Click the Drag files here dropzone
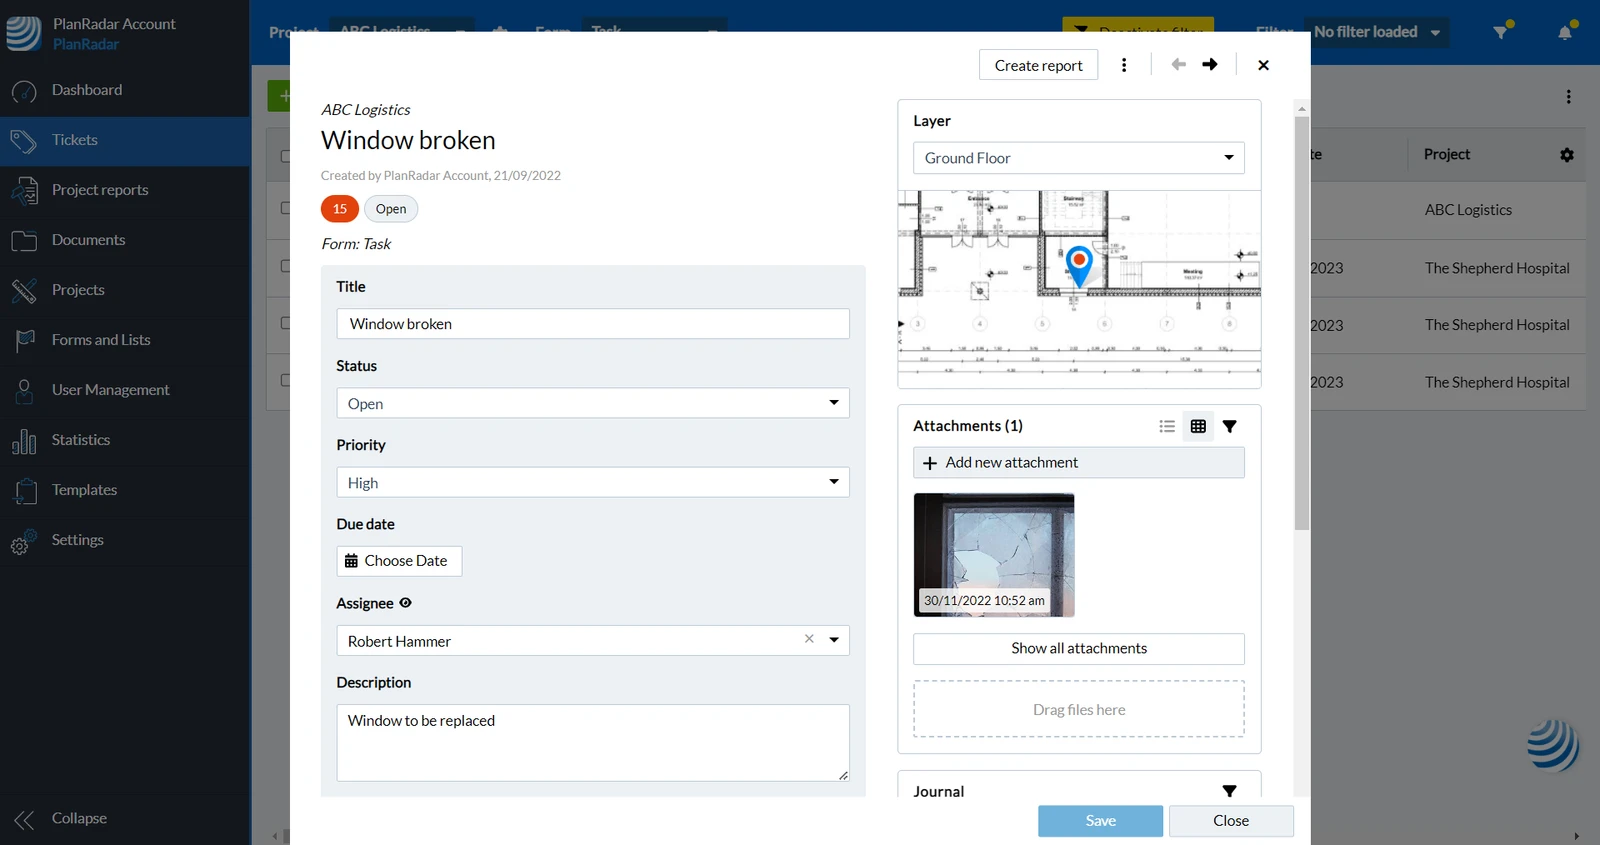This screenshot has height=845, width=1600. pyautogui.click(x=1079, y=710)
